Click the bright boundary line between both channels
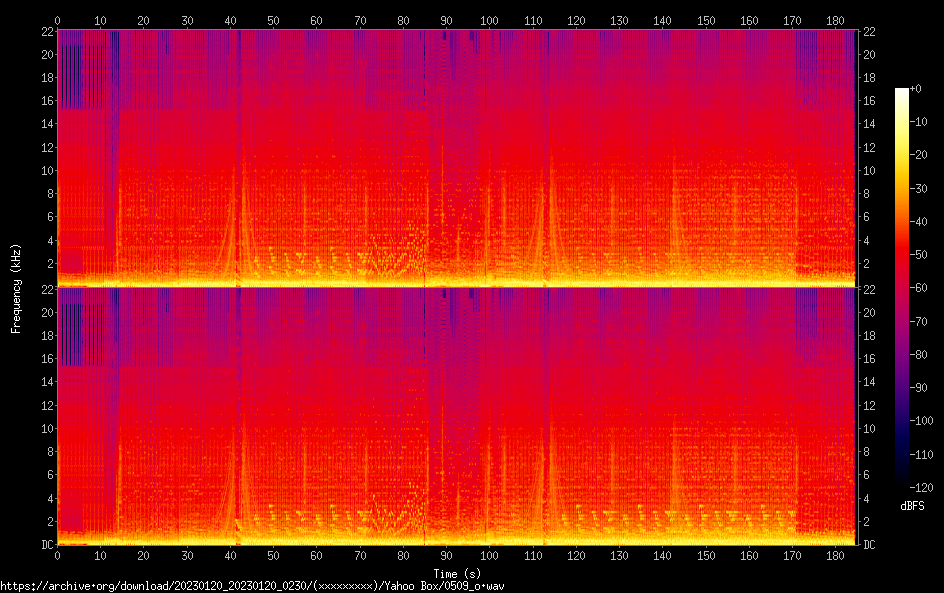 coord(456,286)
